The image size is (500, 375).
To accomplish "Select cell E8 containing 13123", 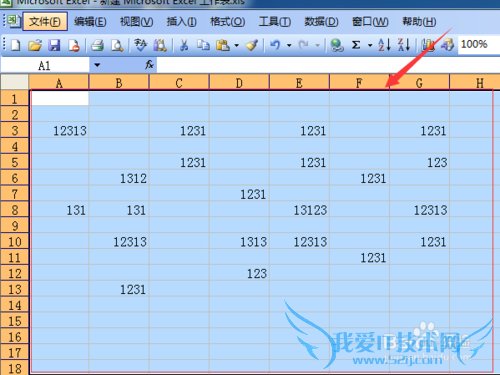I will tap(299, 210).
